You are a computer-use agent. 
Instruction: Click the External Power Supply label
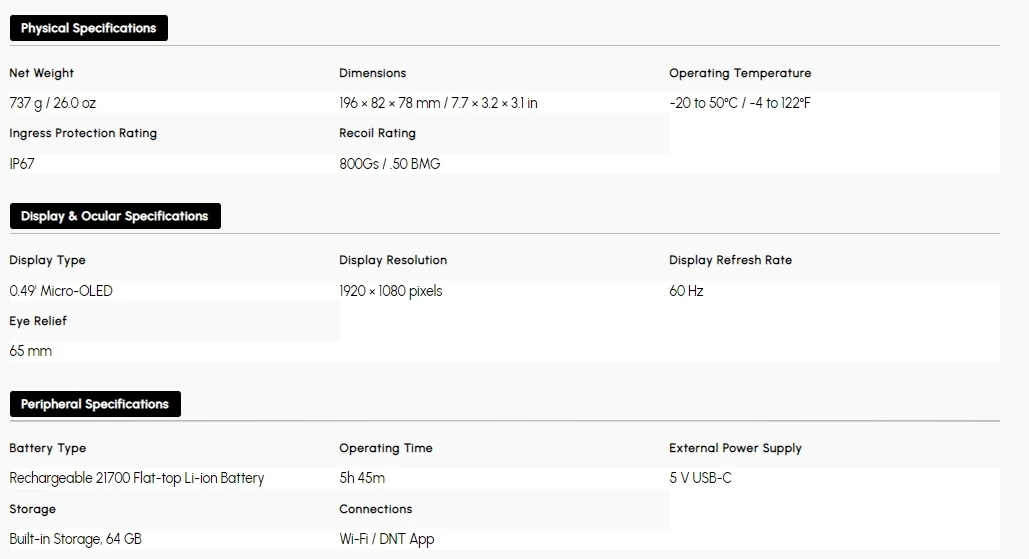click(x=735, y=448)
